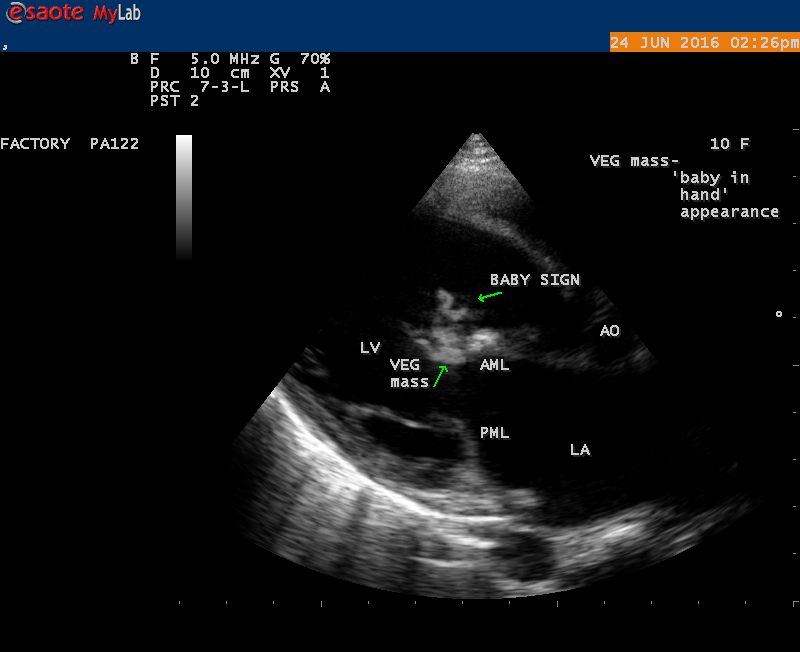Click the AO annotation label
The height and width of the screenshot is (652, 800).
pyautogui.click(x=609, y=331)
